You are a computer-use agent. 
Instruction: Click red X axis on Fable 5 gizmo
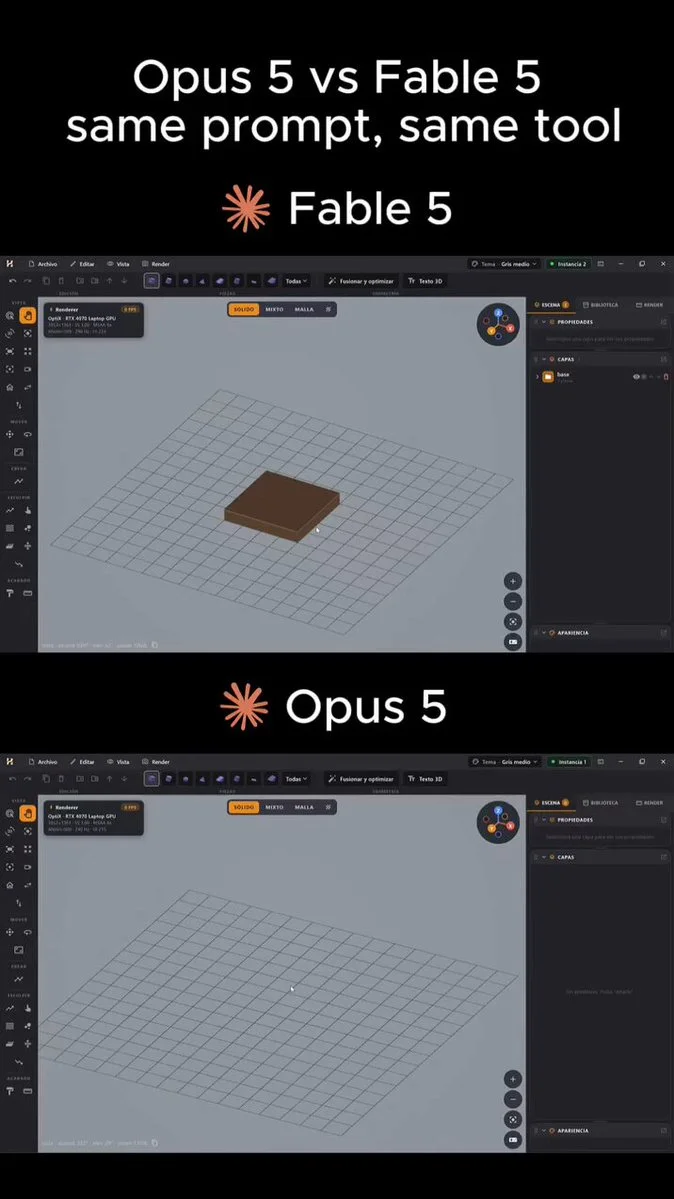click(510, 328)
